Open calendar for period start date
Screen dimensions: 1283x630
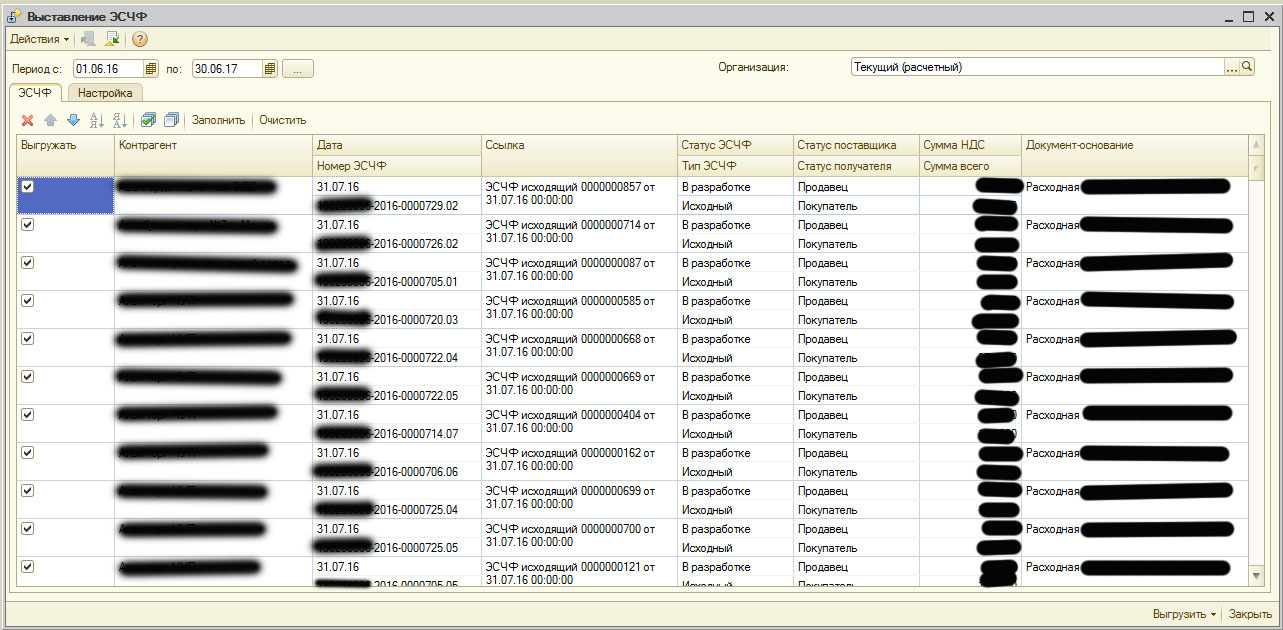151,69
